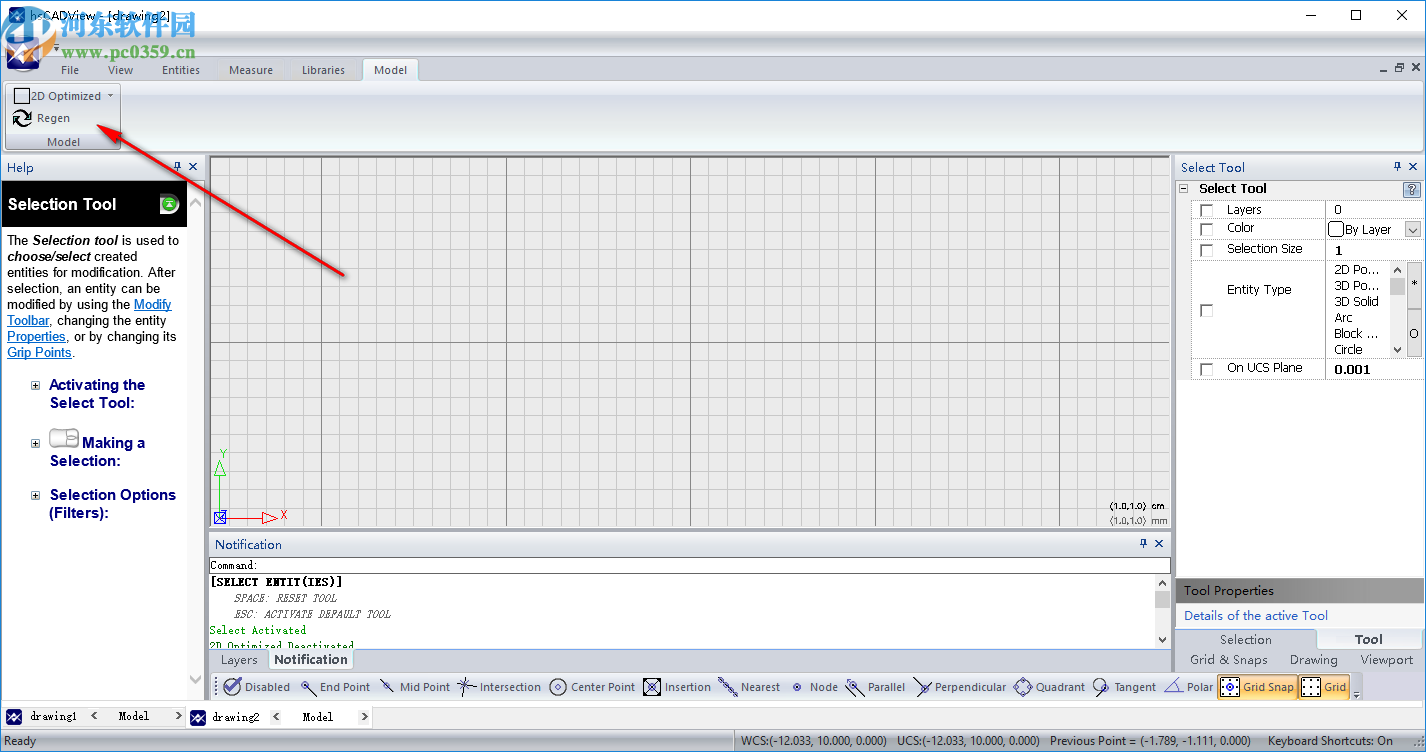Viewport: 1426px width, 752px height.
Task: Click the hsCADView application logo button
Action: 22,52
